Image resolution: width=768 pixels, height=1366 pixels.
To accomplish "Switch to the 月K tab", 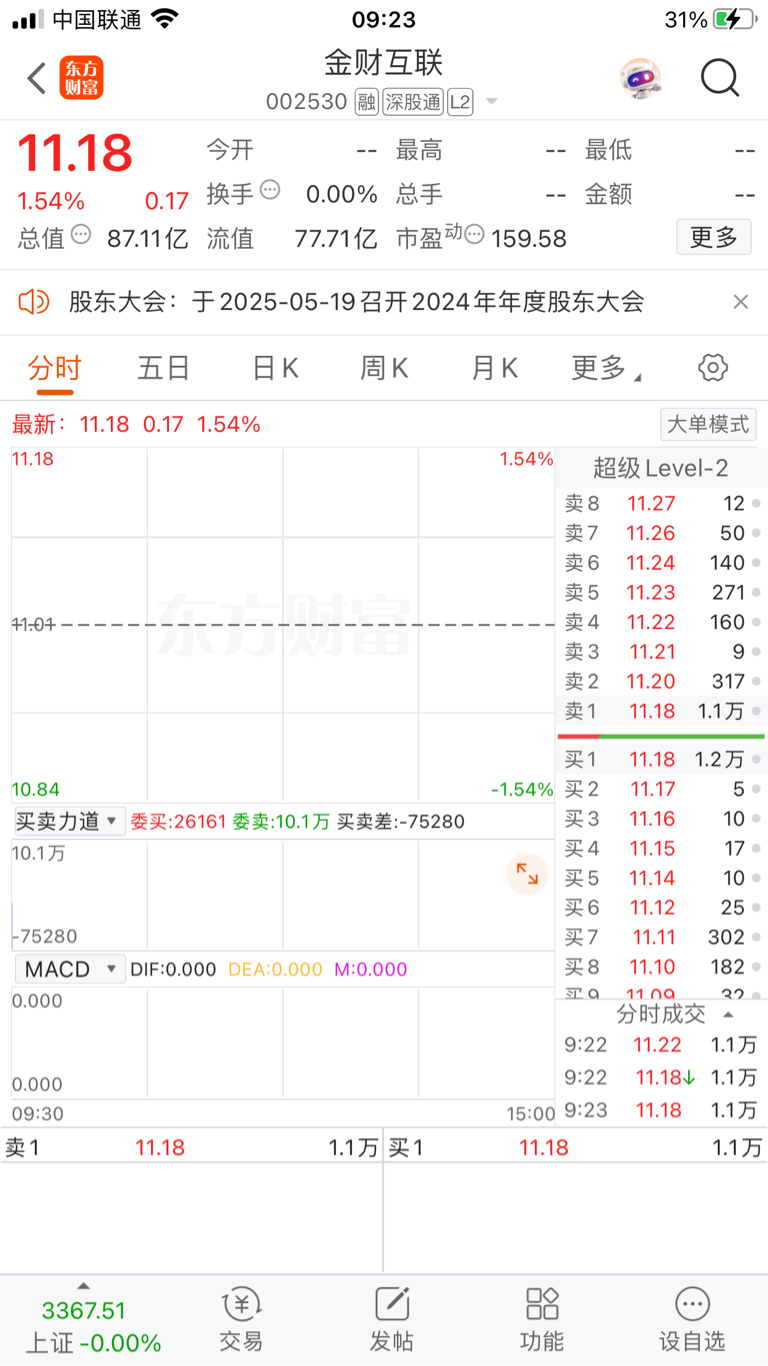I will point(495,368).
